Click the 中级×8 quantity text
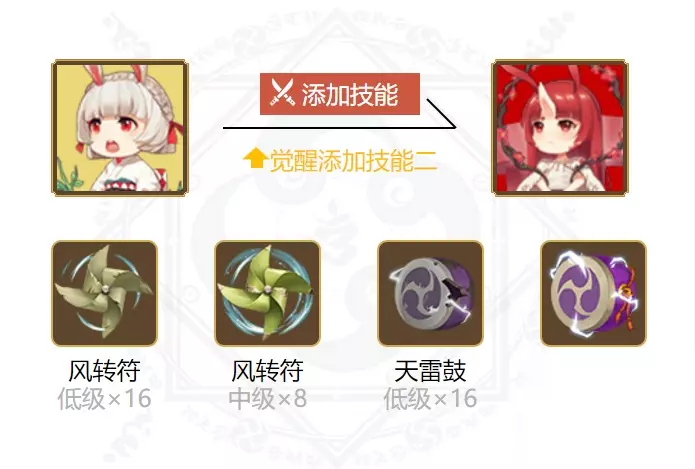Image resolution: width=695 pixels, height=469 pixels. pyautogui.click(x=267, y=398)
